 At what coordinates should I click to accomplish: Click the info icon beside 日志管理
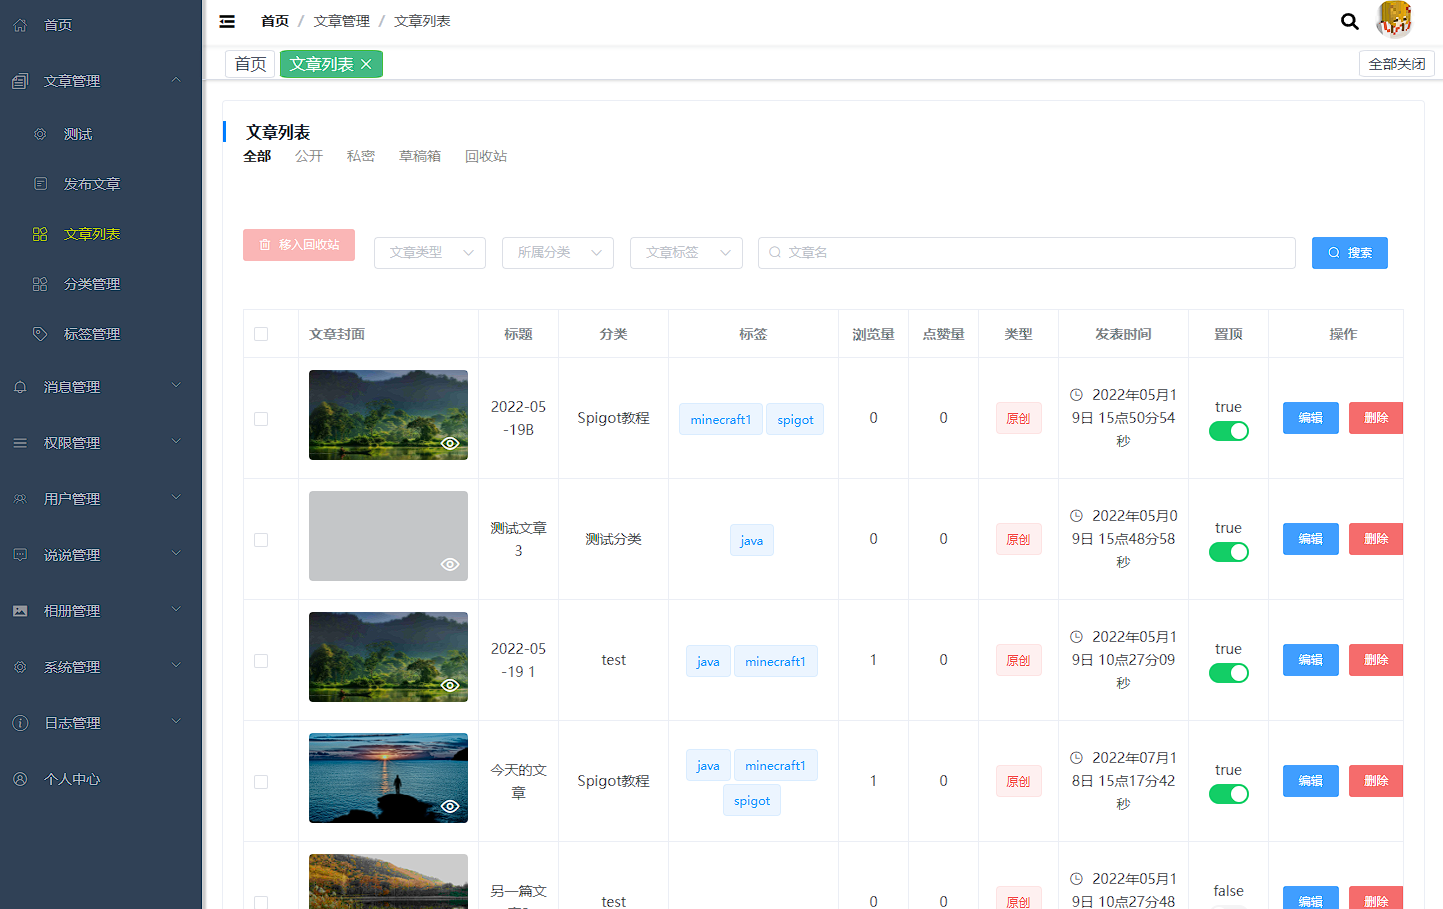click(20, 723)
